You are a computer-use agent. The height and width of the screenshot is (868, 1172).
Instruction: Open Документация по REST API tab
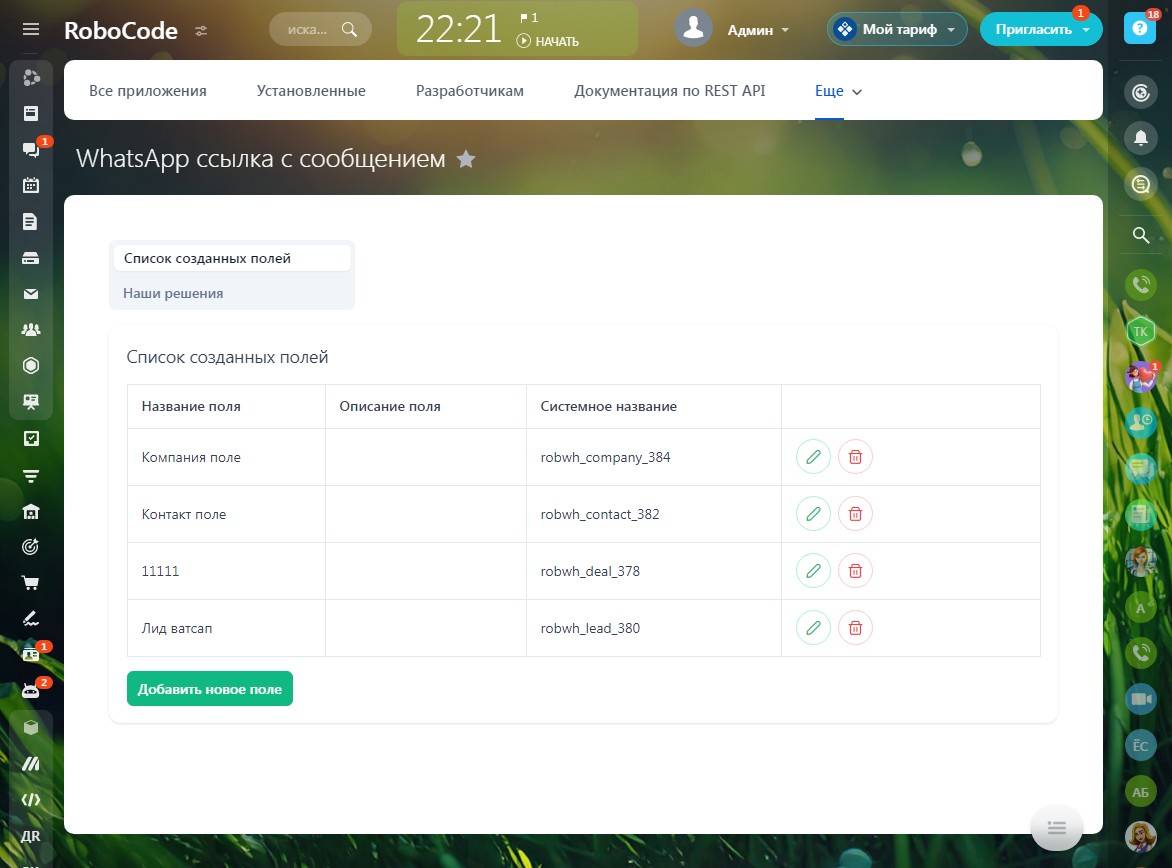(x=670, y=91)
